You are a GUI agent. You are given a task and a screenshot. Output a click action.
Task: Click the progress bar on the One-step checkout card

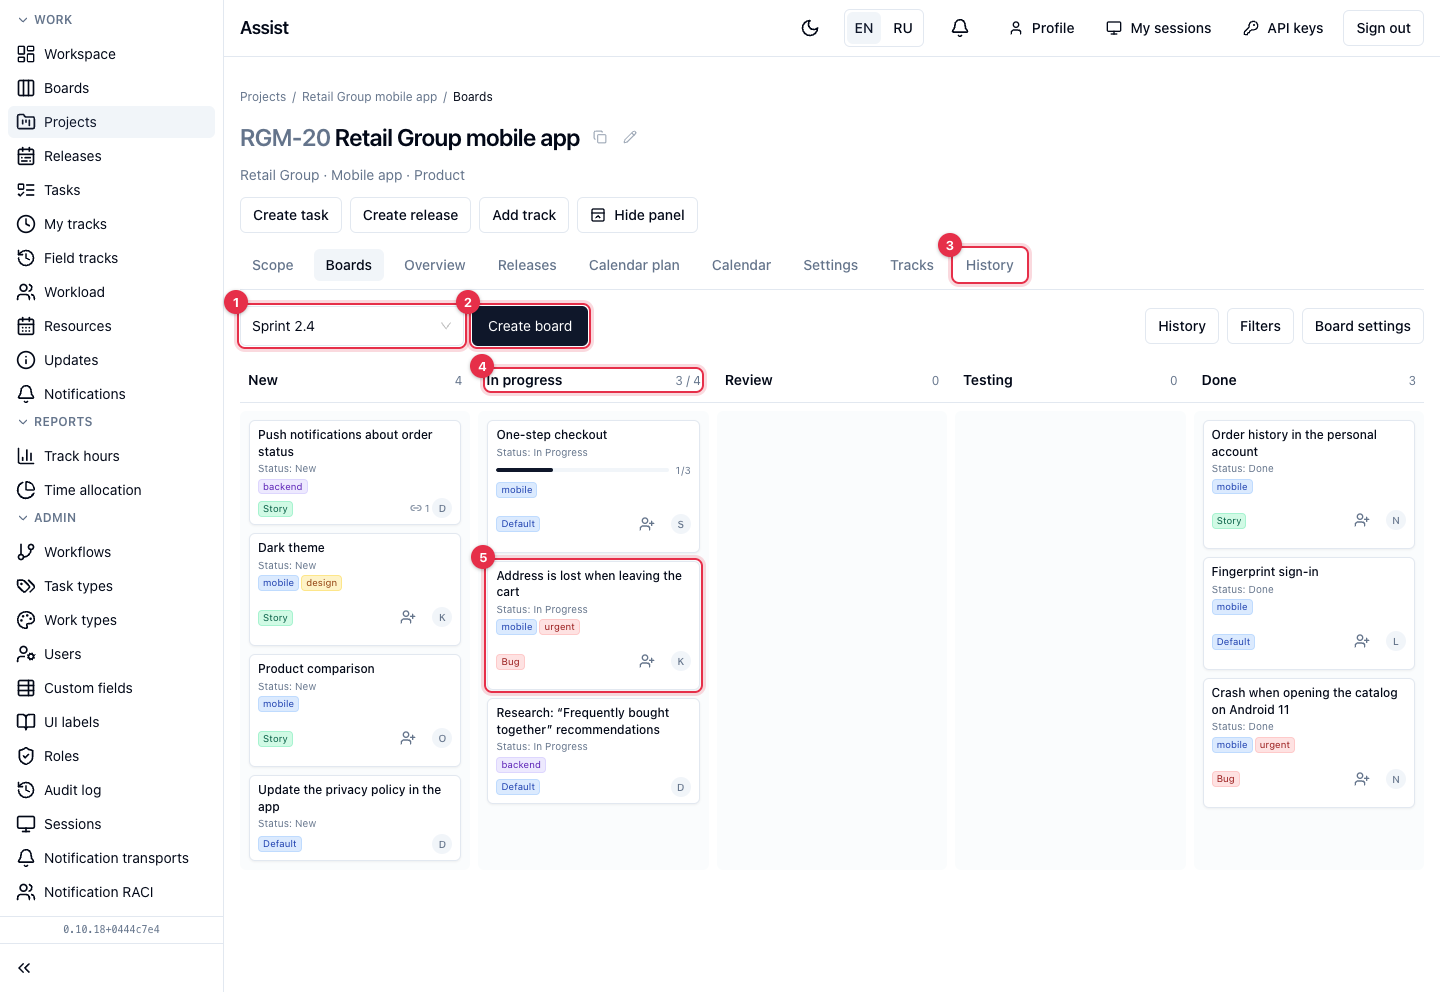pyautogui.click(x=582, y=470)
